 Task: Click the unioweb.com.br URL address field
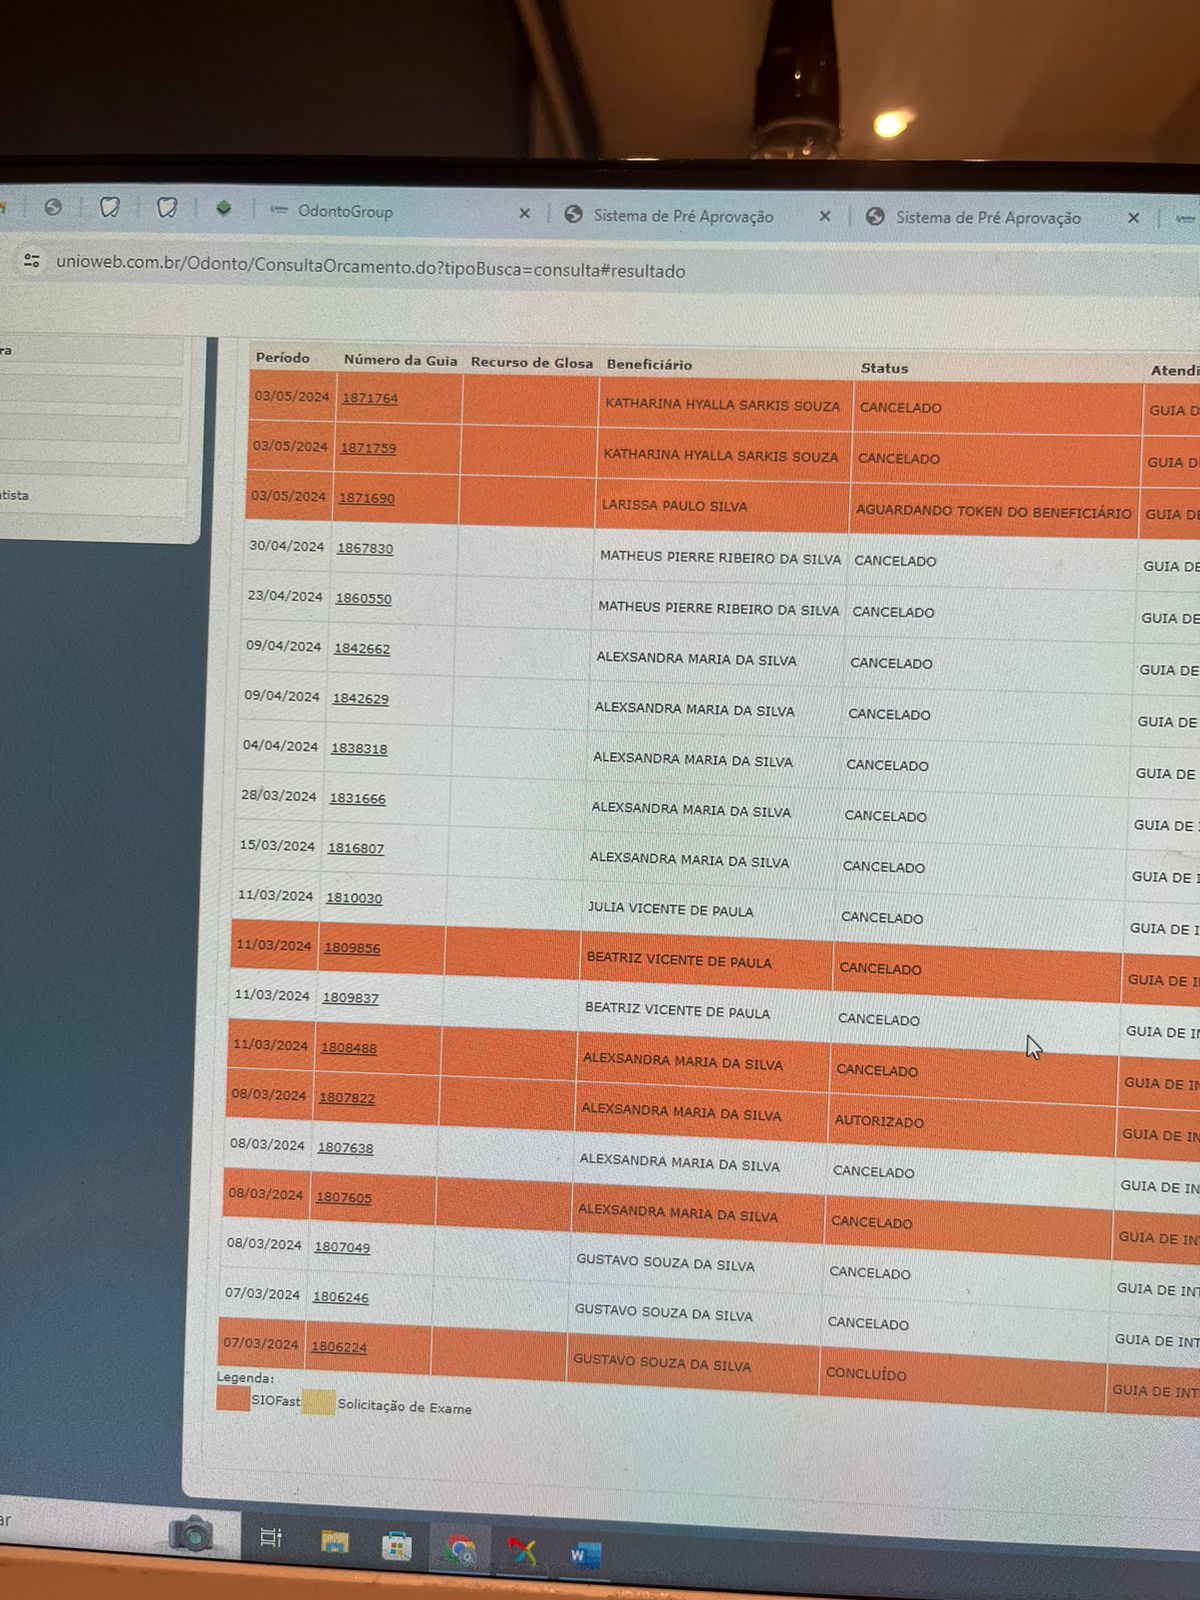(x=370, y=268)
